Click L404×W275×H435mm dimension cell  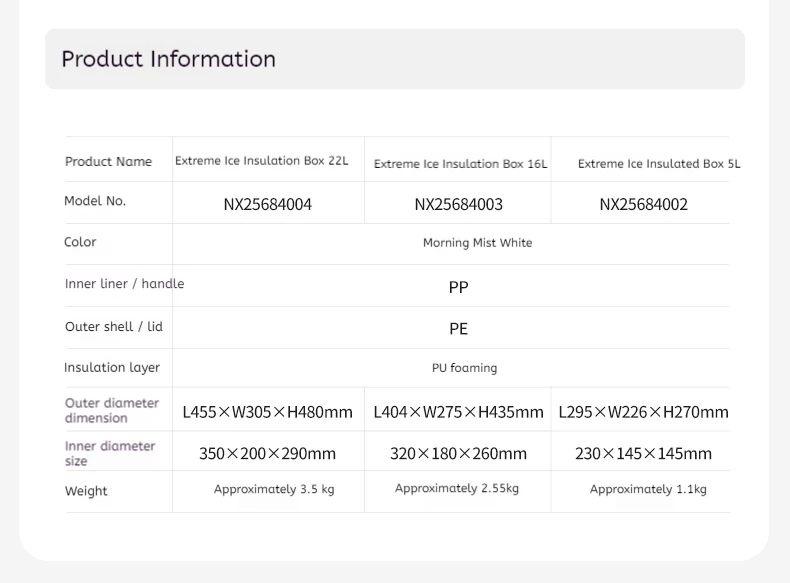pyautogui.click(x=458, y=412)
